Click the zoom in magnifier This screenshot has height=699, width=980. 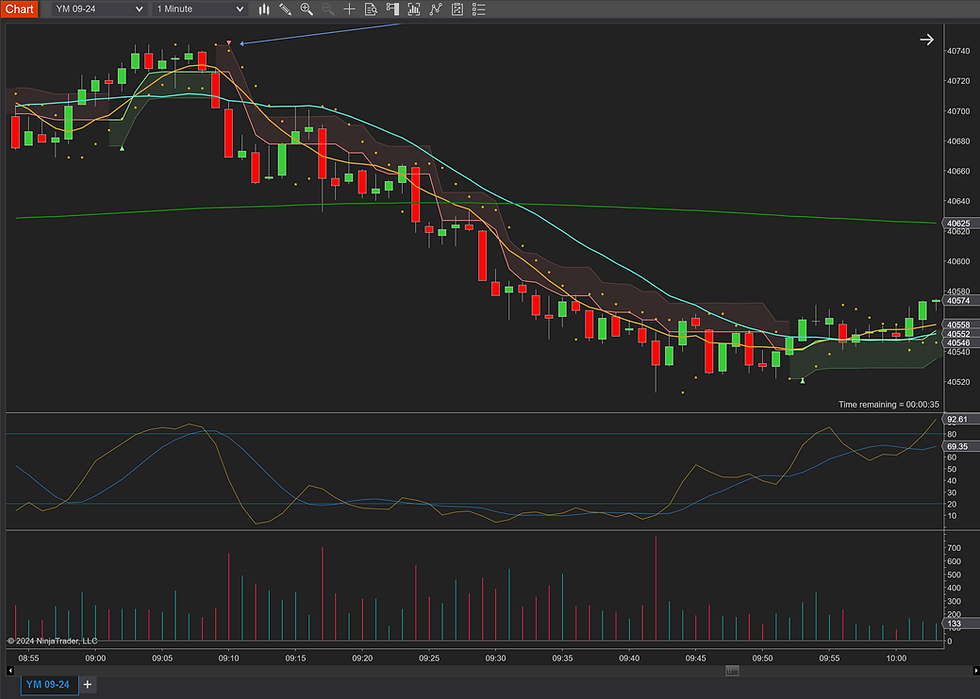coord(306,9)
